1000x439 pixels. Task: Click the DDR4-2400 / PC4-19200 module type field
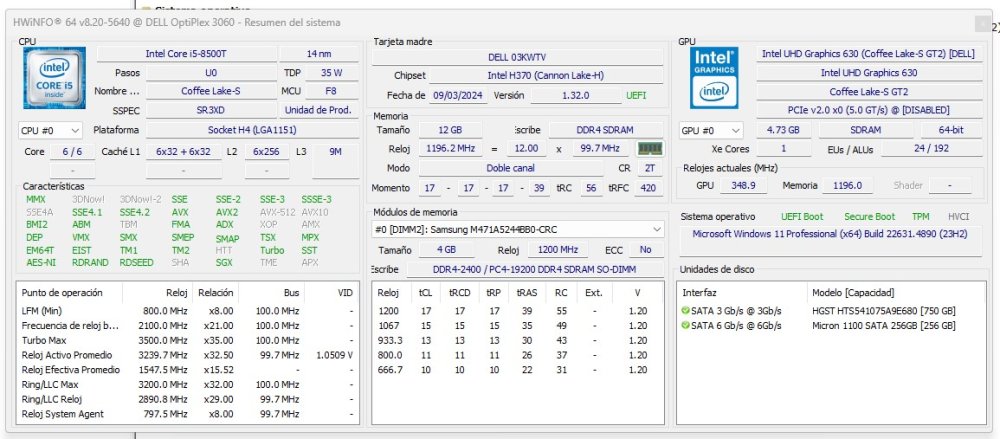[534, 269]
